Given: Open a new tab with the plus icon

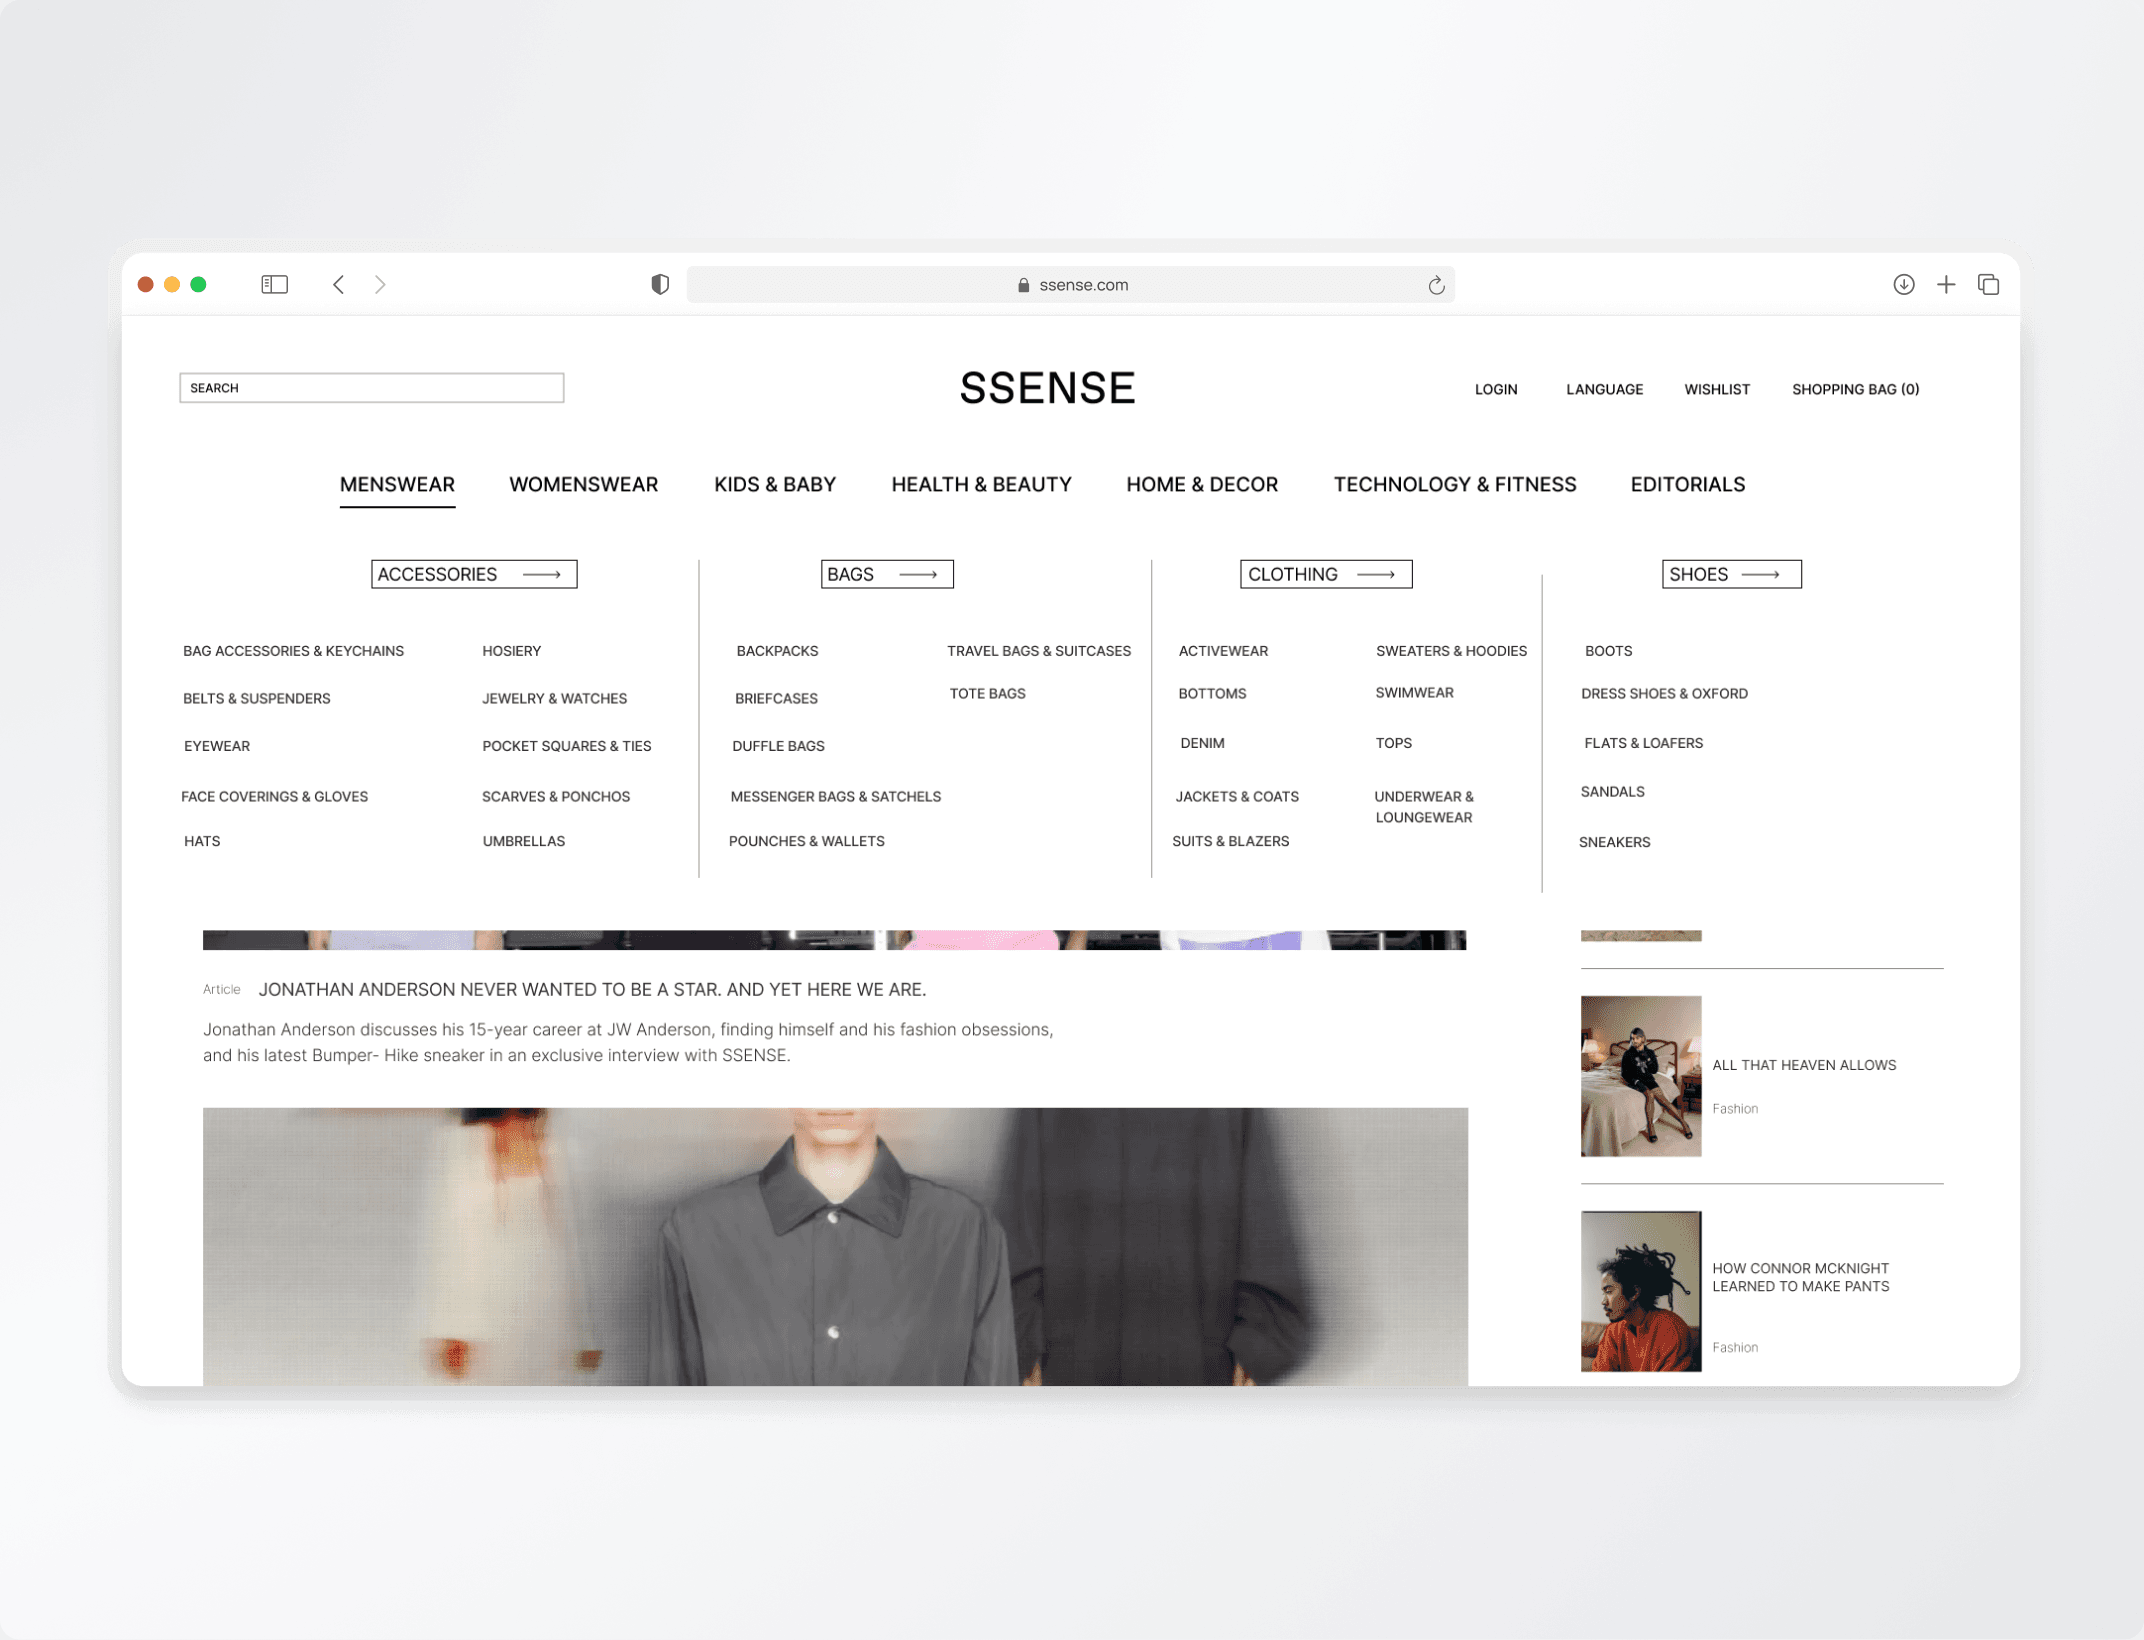Looking at the screenshot, I should (x=1946, y=285).
